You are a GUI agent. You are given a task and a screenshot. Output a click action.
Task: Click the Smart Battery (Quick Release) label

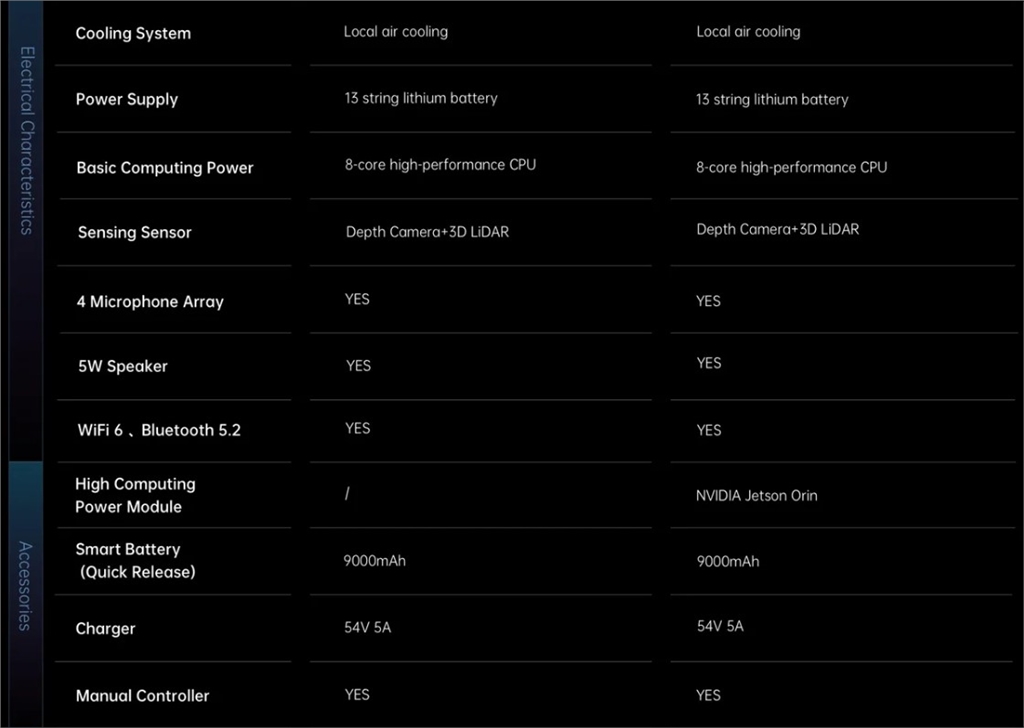click(x=135, y=560)
